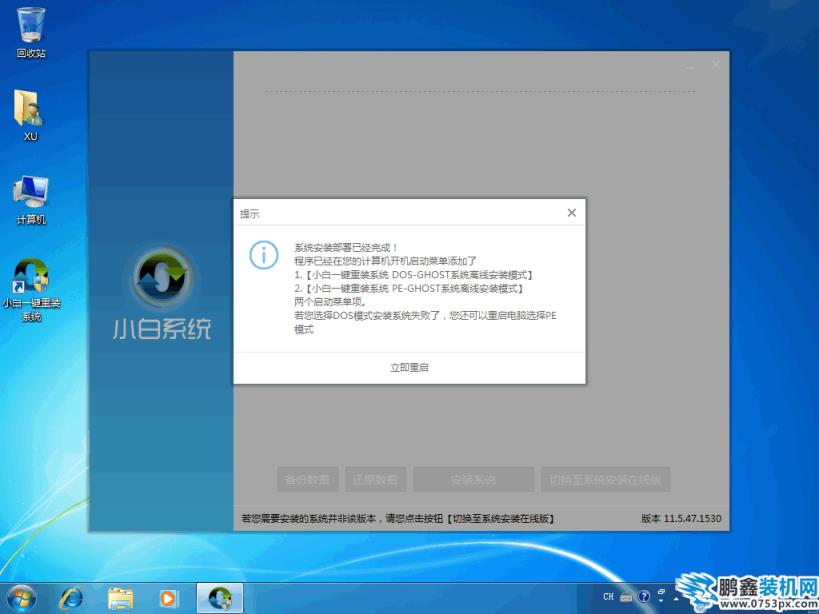
Task: Click the 小白系统 logo in the left panel
Action: tap(162, 294)
